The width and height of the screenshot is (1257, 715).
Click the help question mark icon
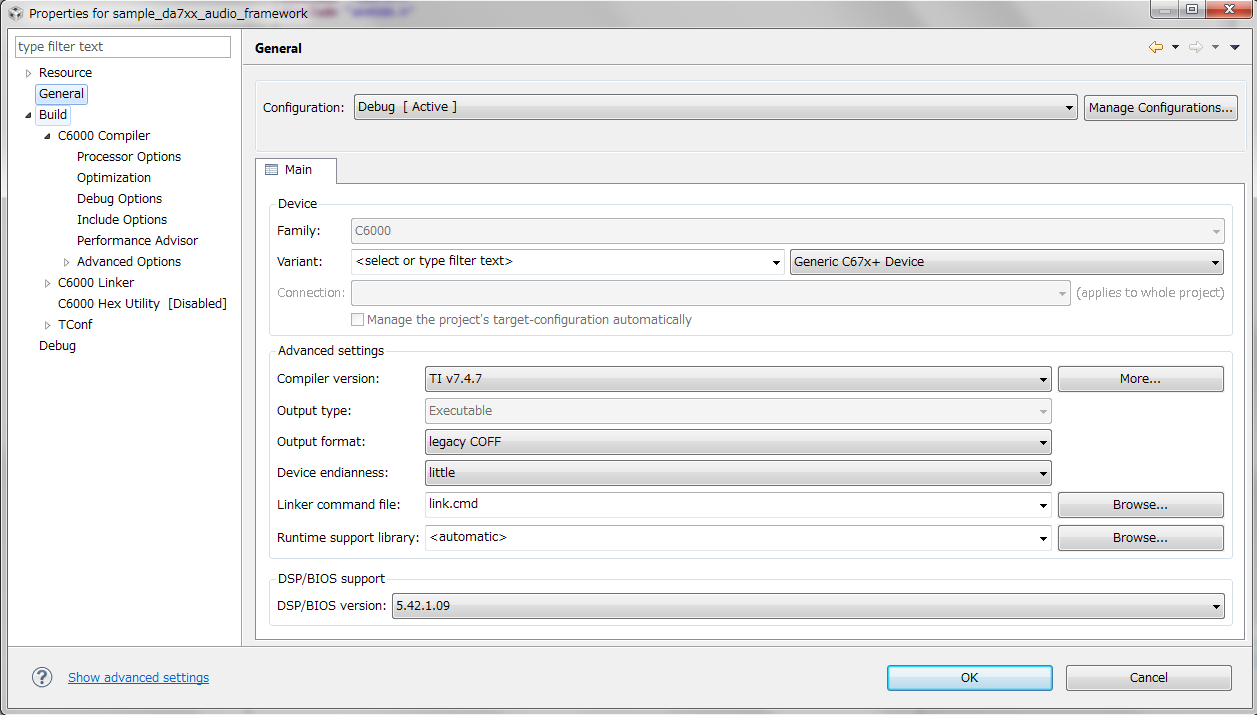(x=42, y=677)
